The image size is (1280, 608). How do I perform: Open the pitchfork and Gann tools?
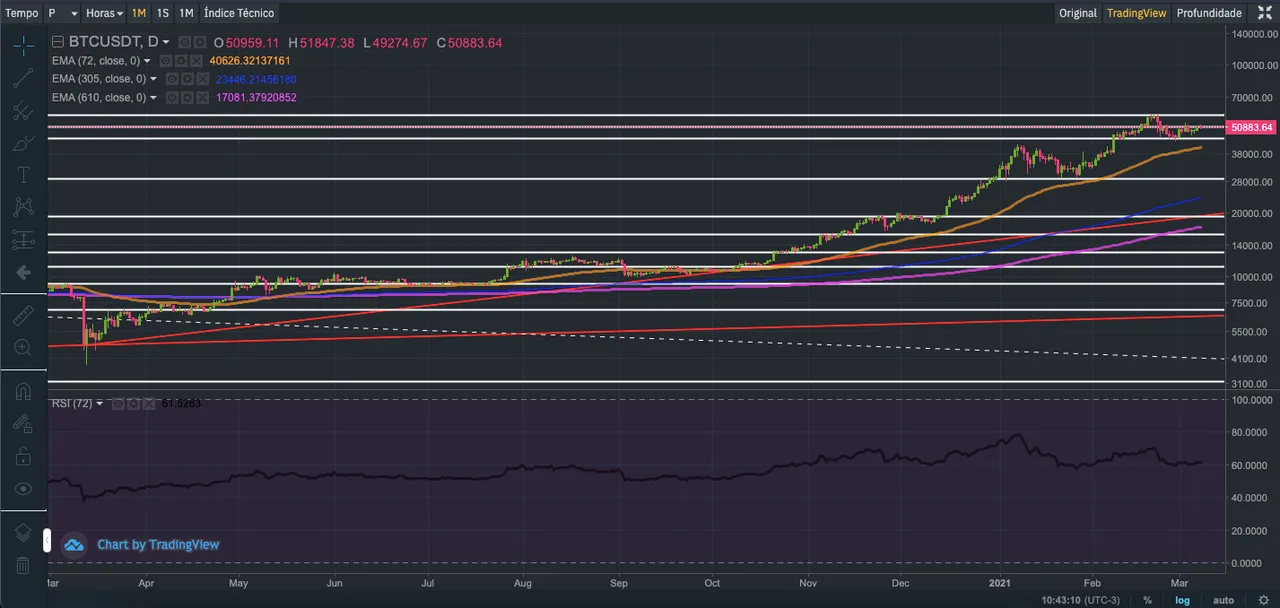[23, 111]
